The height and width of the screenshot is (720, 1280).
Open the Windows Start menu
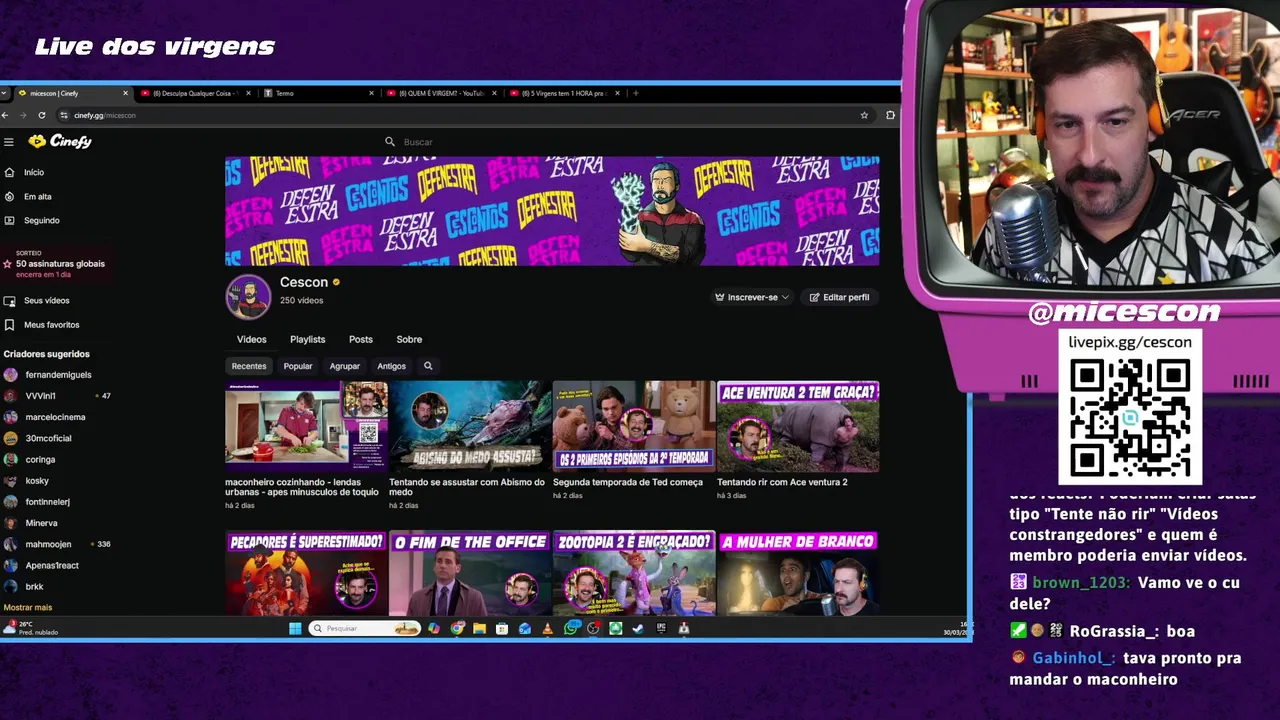point(295,628)
